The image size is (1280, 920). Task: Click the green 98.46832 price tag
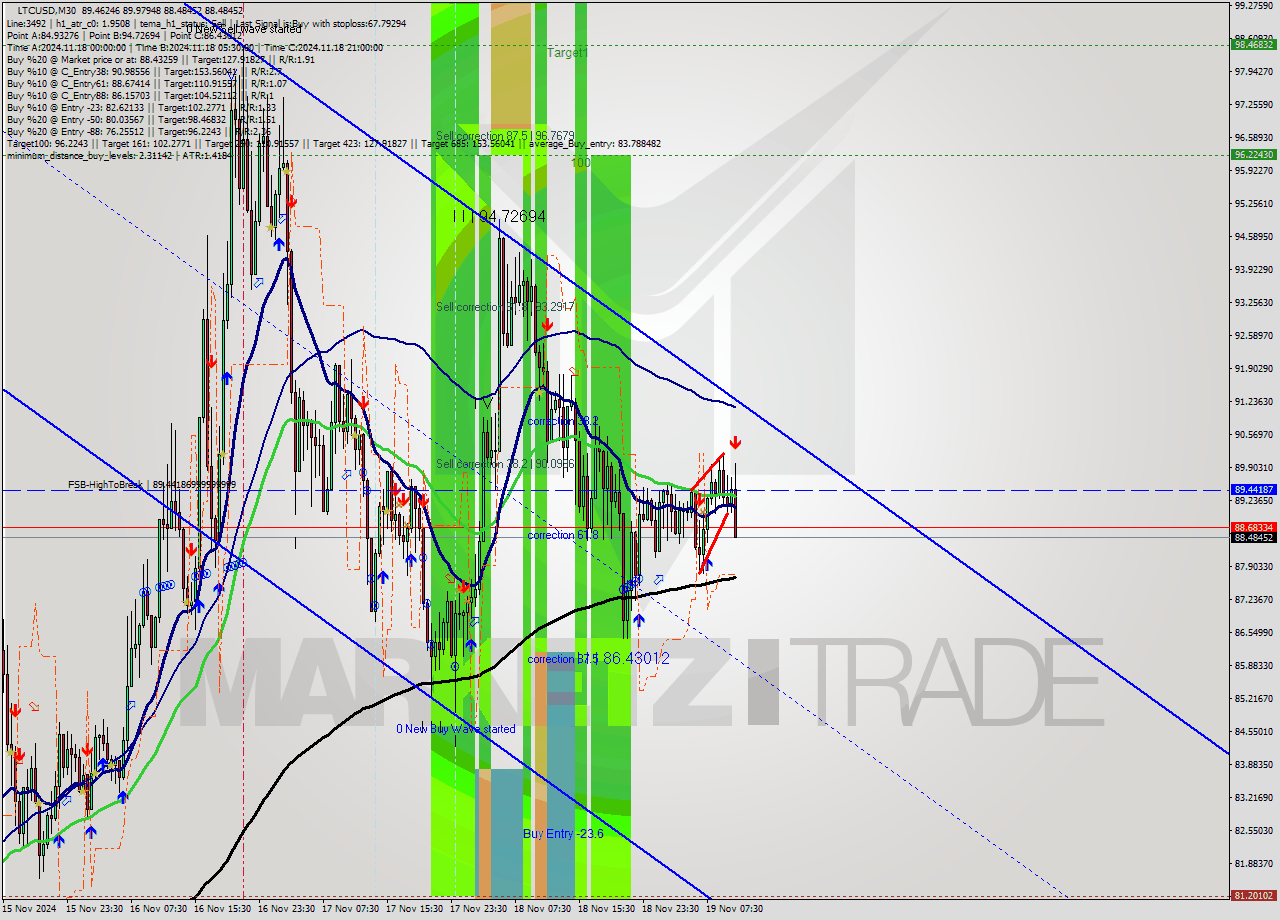pos(1254,44)
